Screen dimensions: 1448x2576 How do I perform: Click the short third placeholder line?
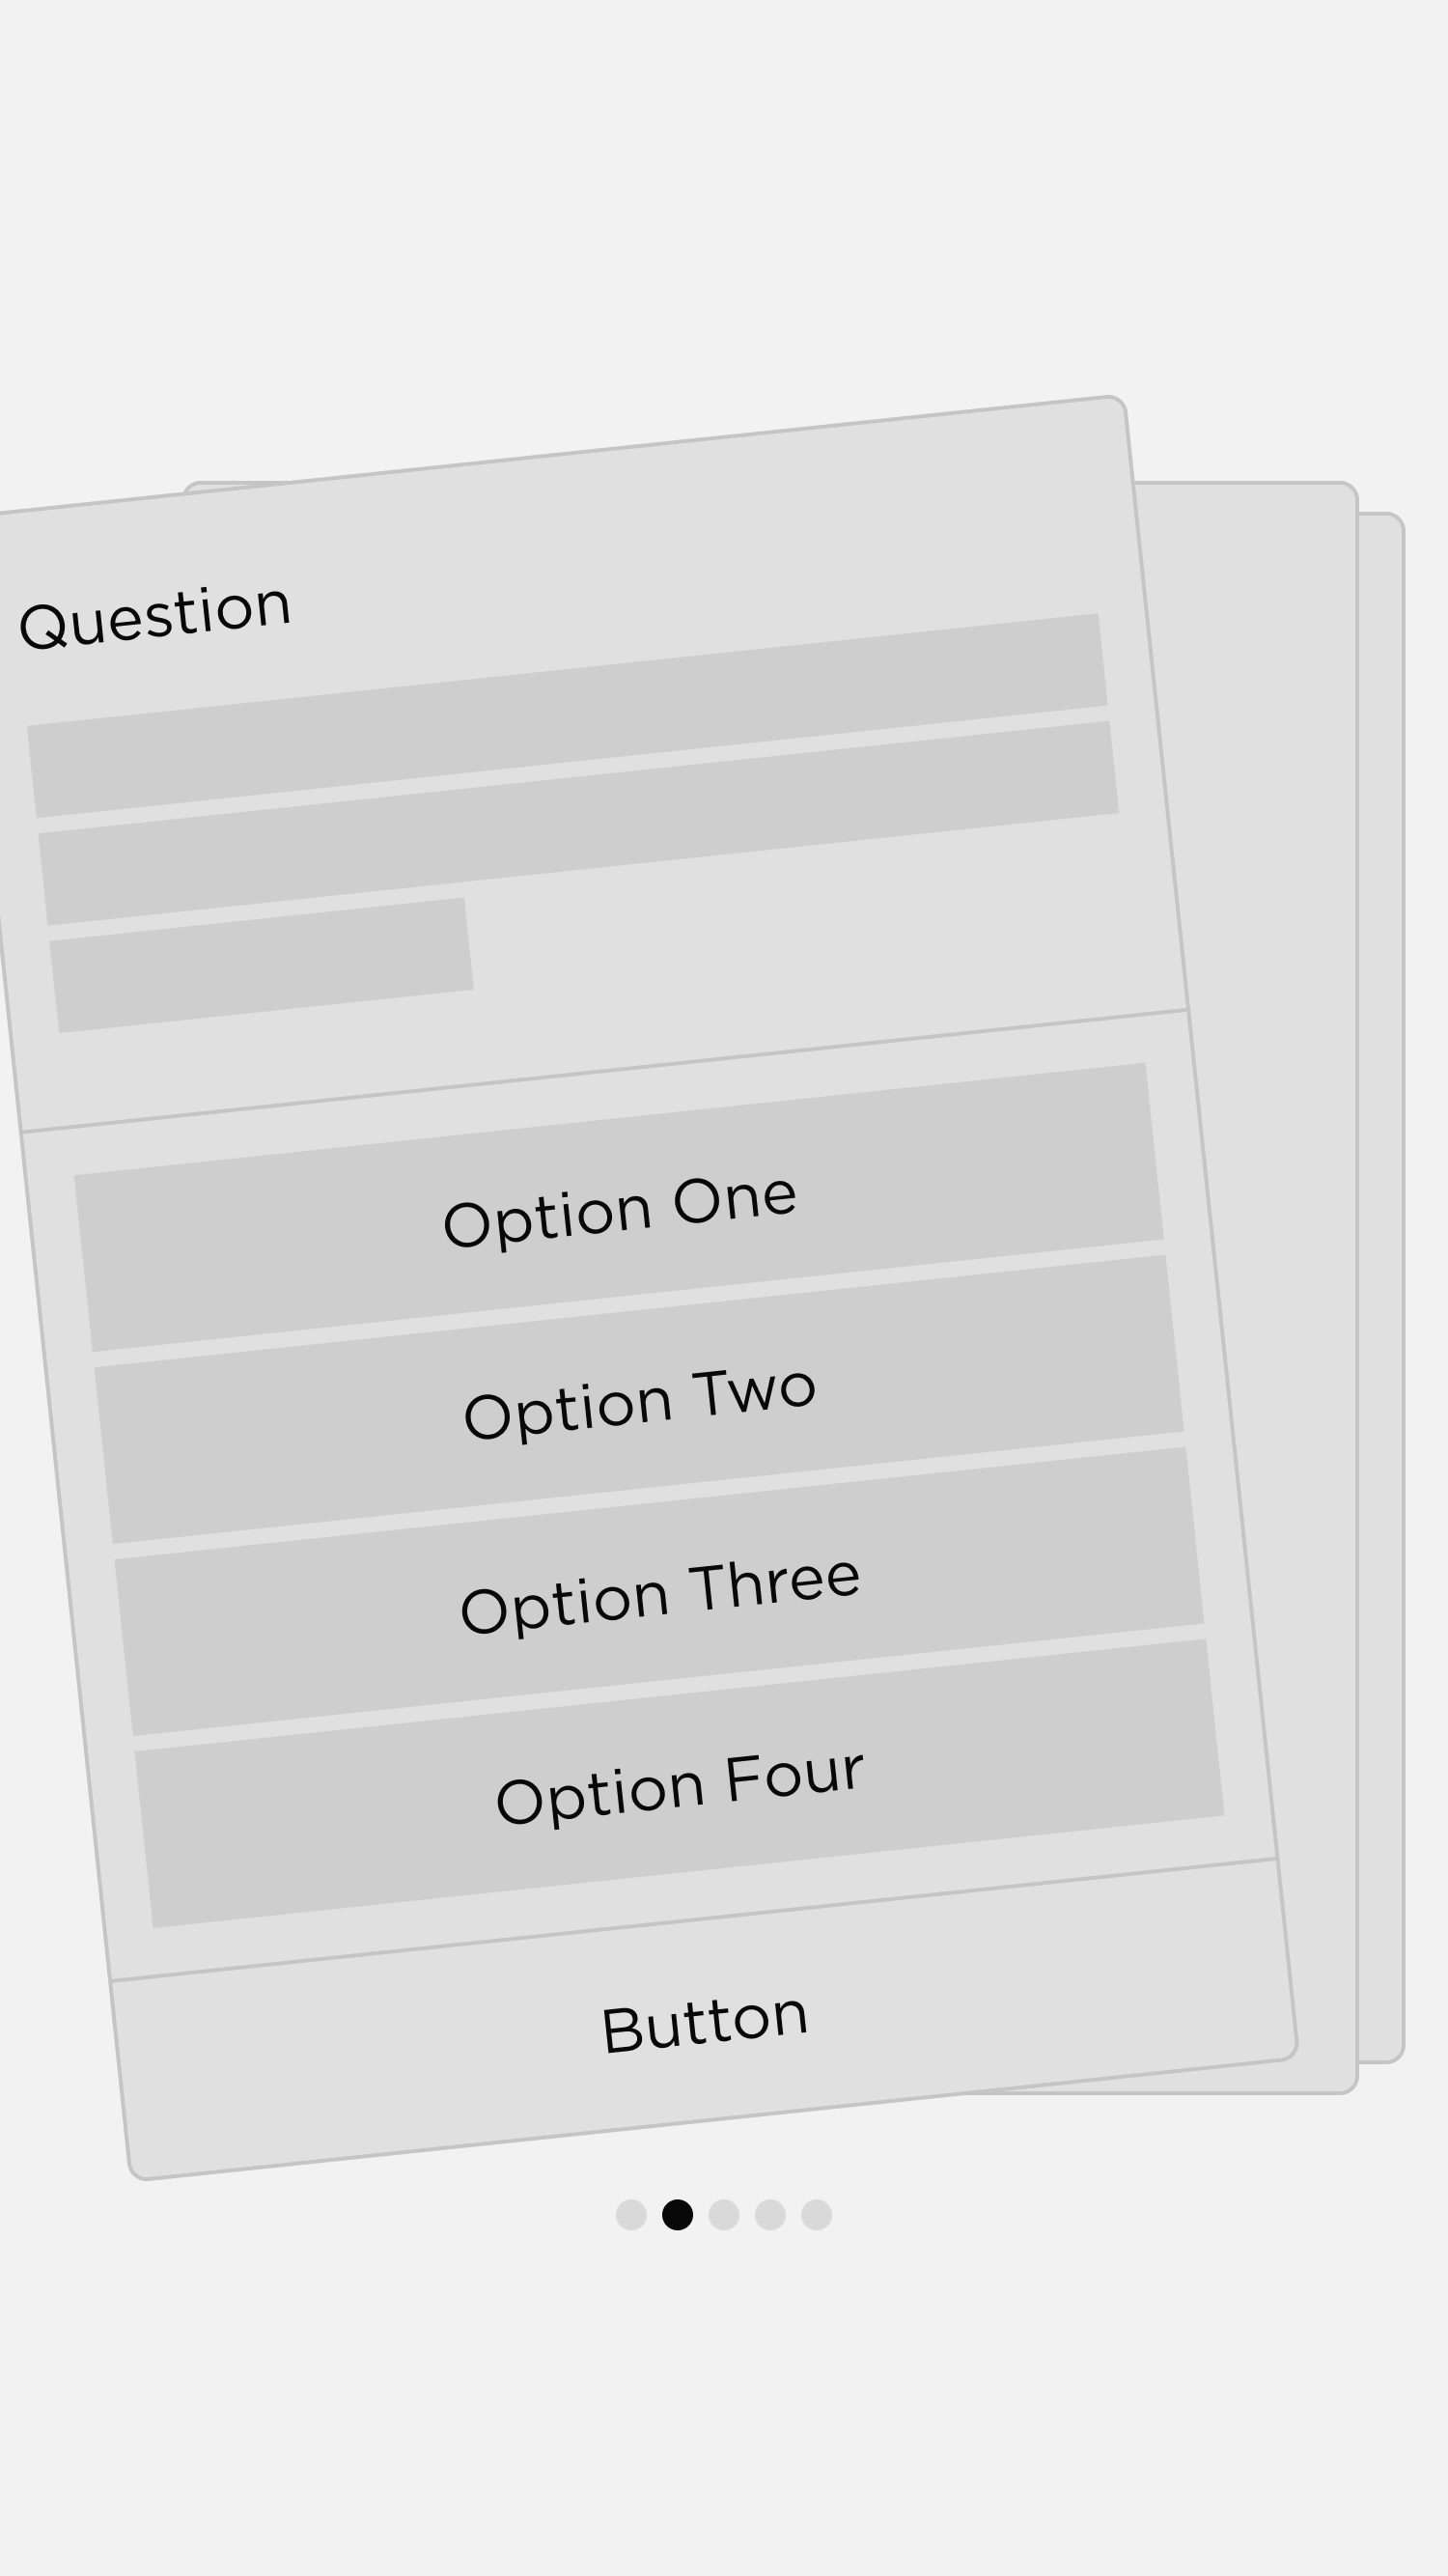pos(261,965)
